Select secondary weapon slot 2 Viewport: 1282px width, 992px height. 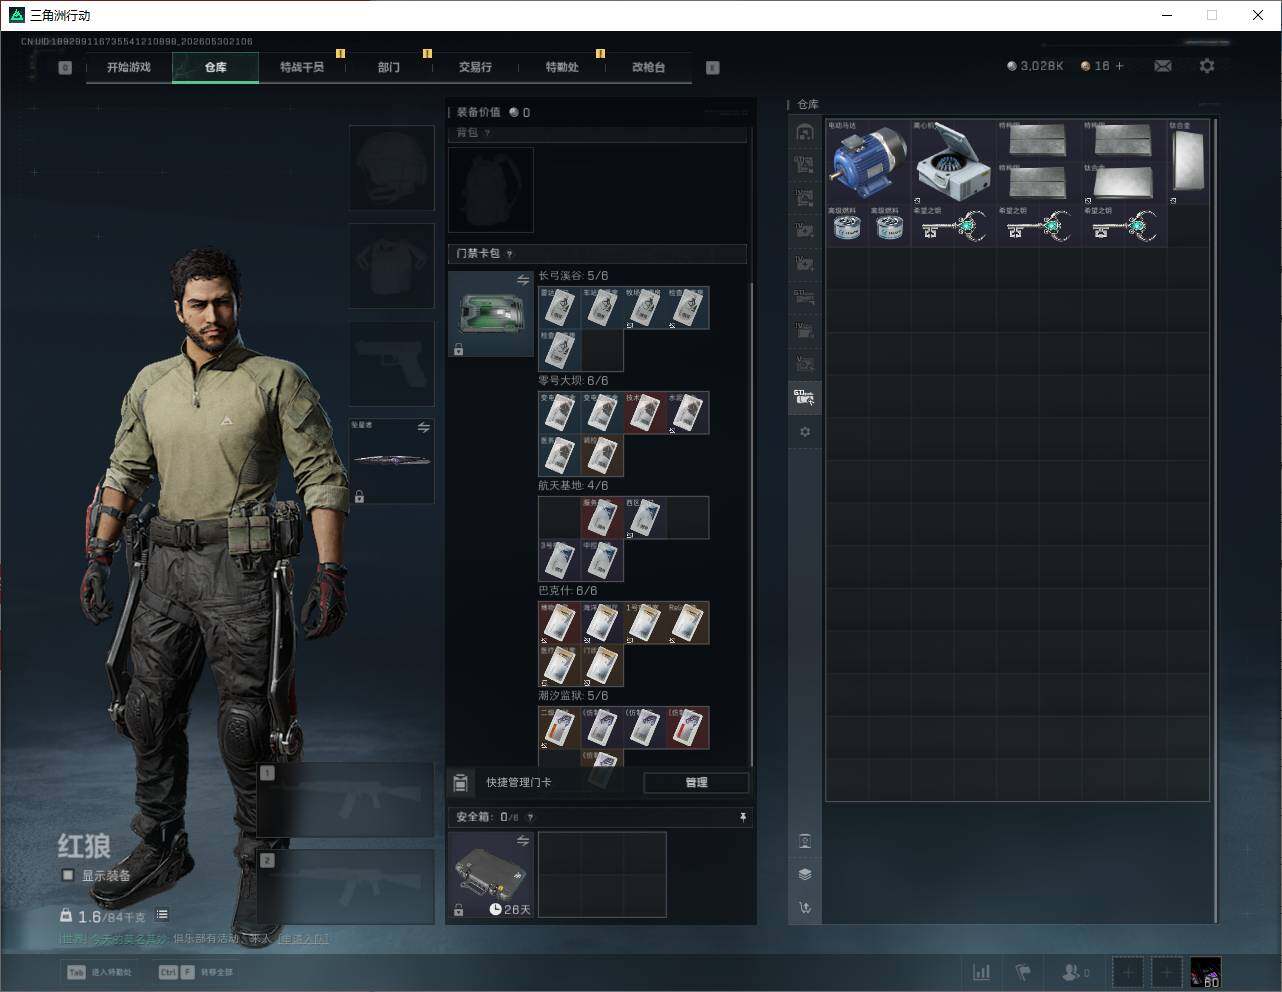[346, 887]
